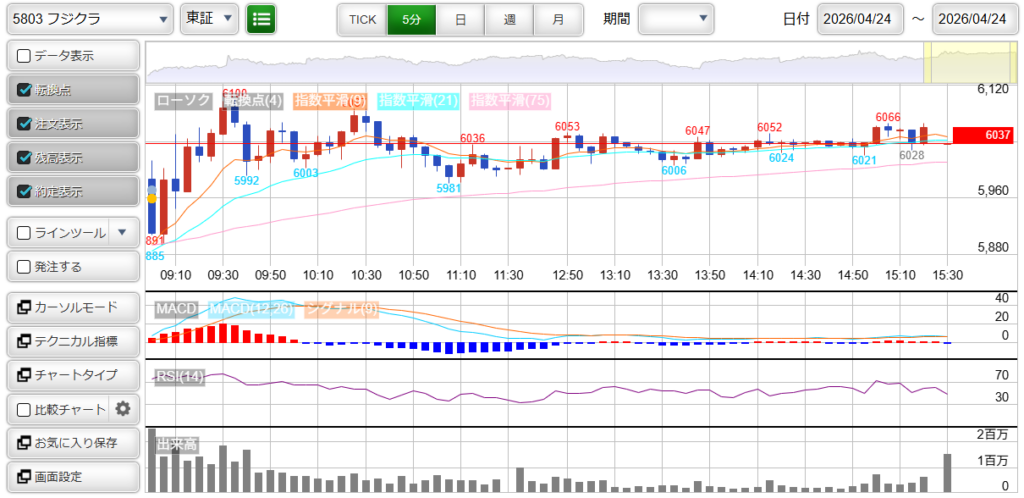Screen dimensions: 1024x498
Task: Click the ローソク legend label
Action: [x=185, y=100]
